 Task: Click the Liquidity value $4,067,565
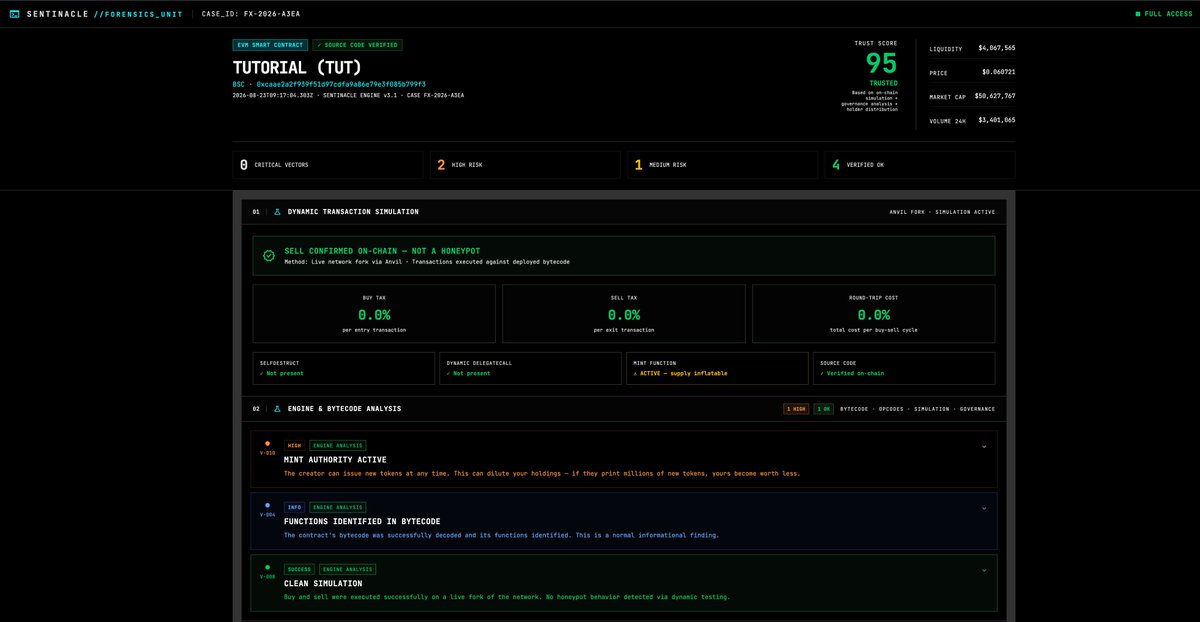pyautogui.click(x=997, y=48)
